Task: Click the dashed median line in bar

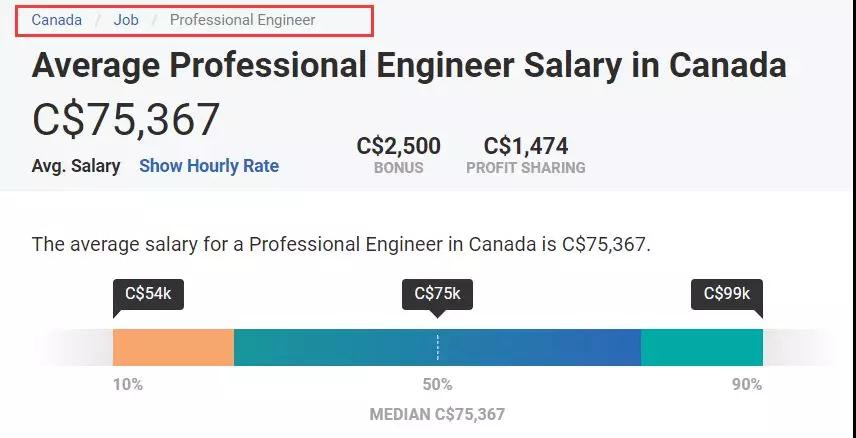Action: pos(437,347)
